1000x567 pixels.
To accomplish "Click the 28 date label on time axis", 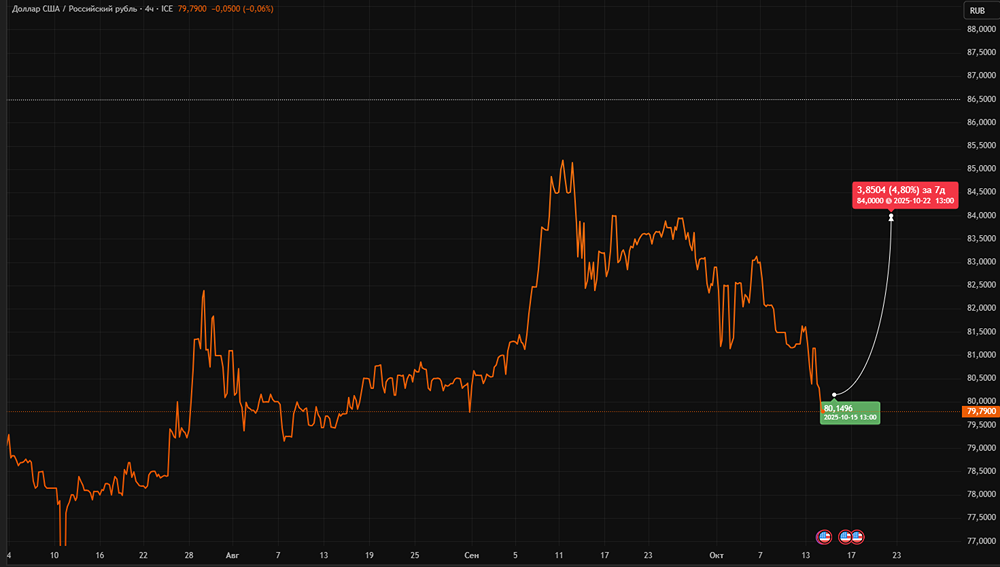I will coord(189,556).
